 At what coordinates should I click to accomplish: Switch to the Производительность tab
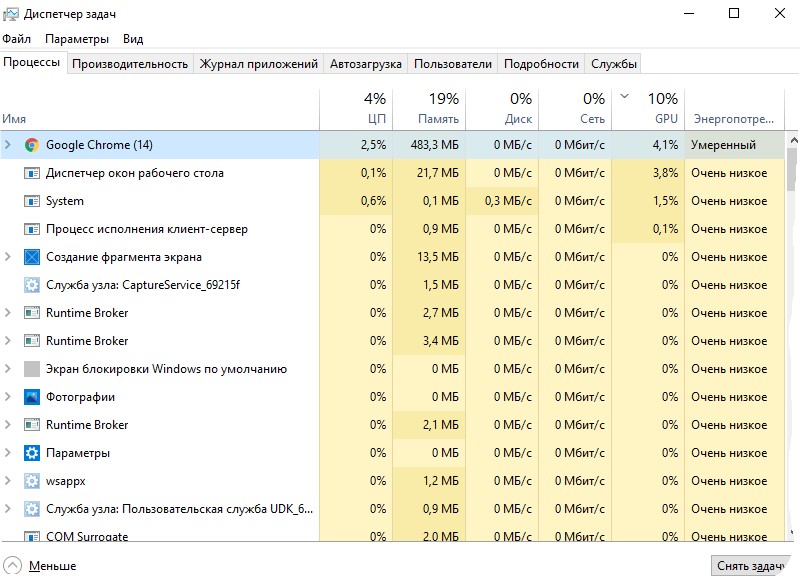coord(130,64)
